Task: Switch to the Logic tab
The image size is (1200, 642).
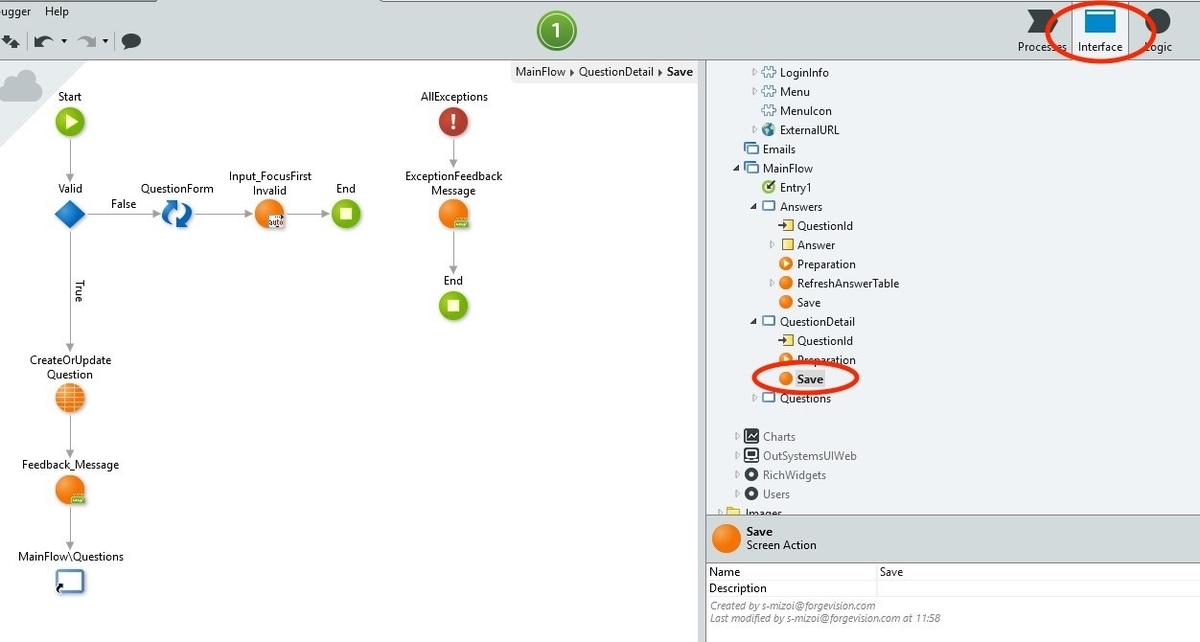Action: [x=1158, y=30]
